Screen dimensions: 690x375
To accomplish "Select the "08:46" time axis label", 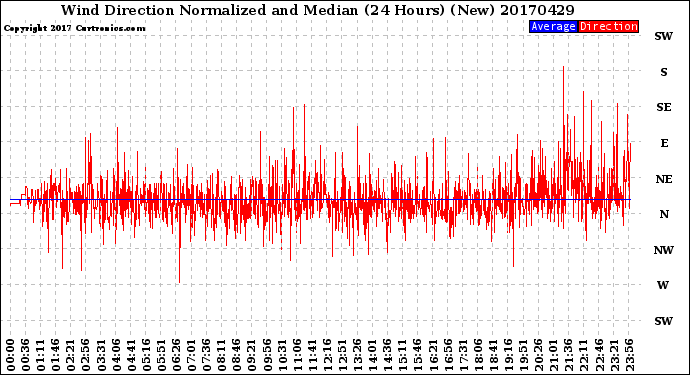I will [237, 355].
